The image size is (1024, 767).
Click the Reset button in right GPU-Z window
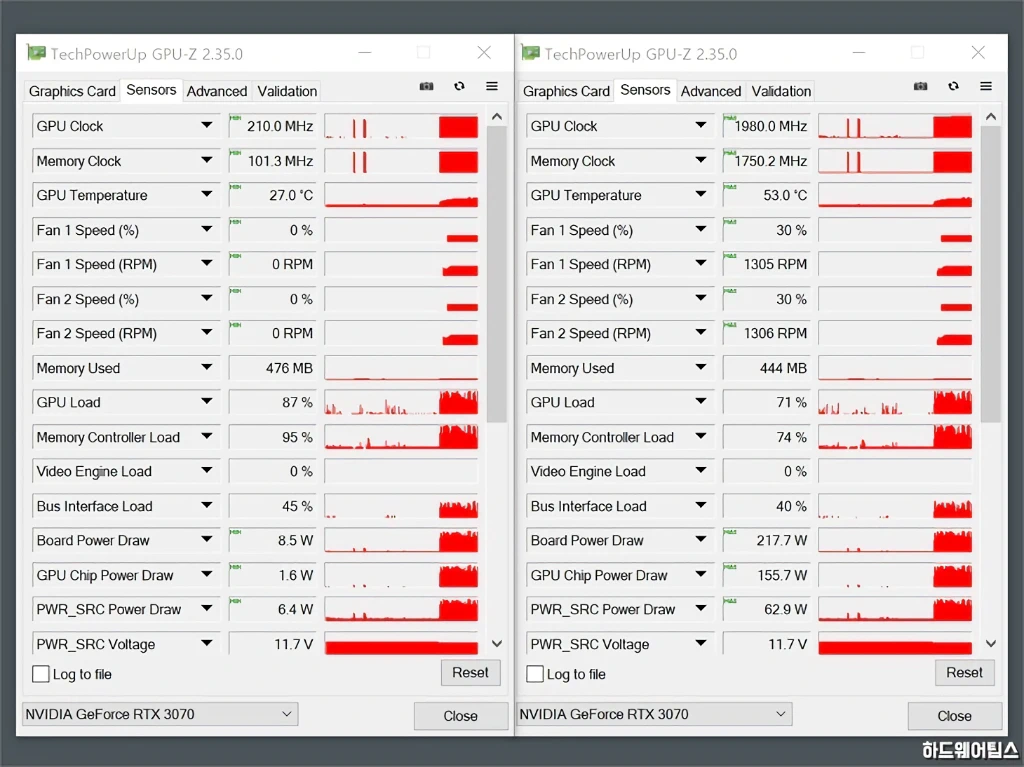click(965, 672)
